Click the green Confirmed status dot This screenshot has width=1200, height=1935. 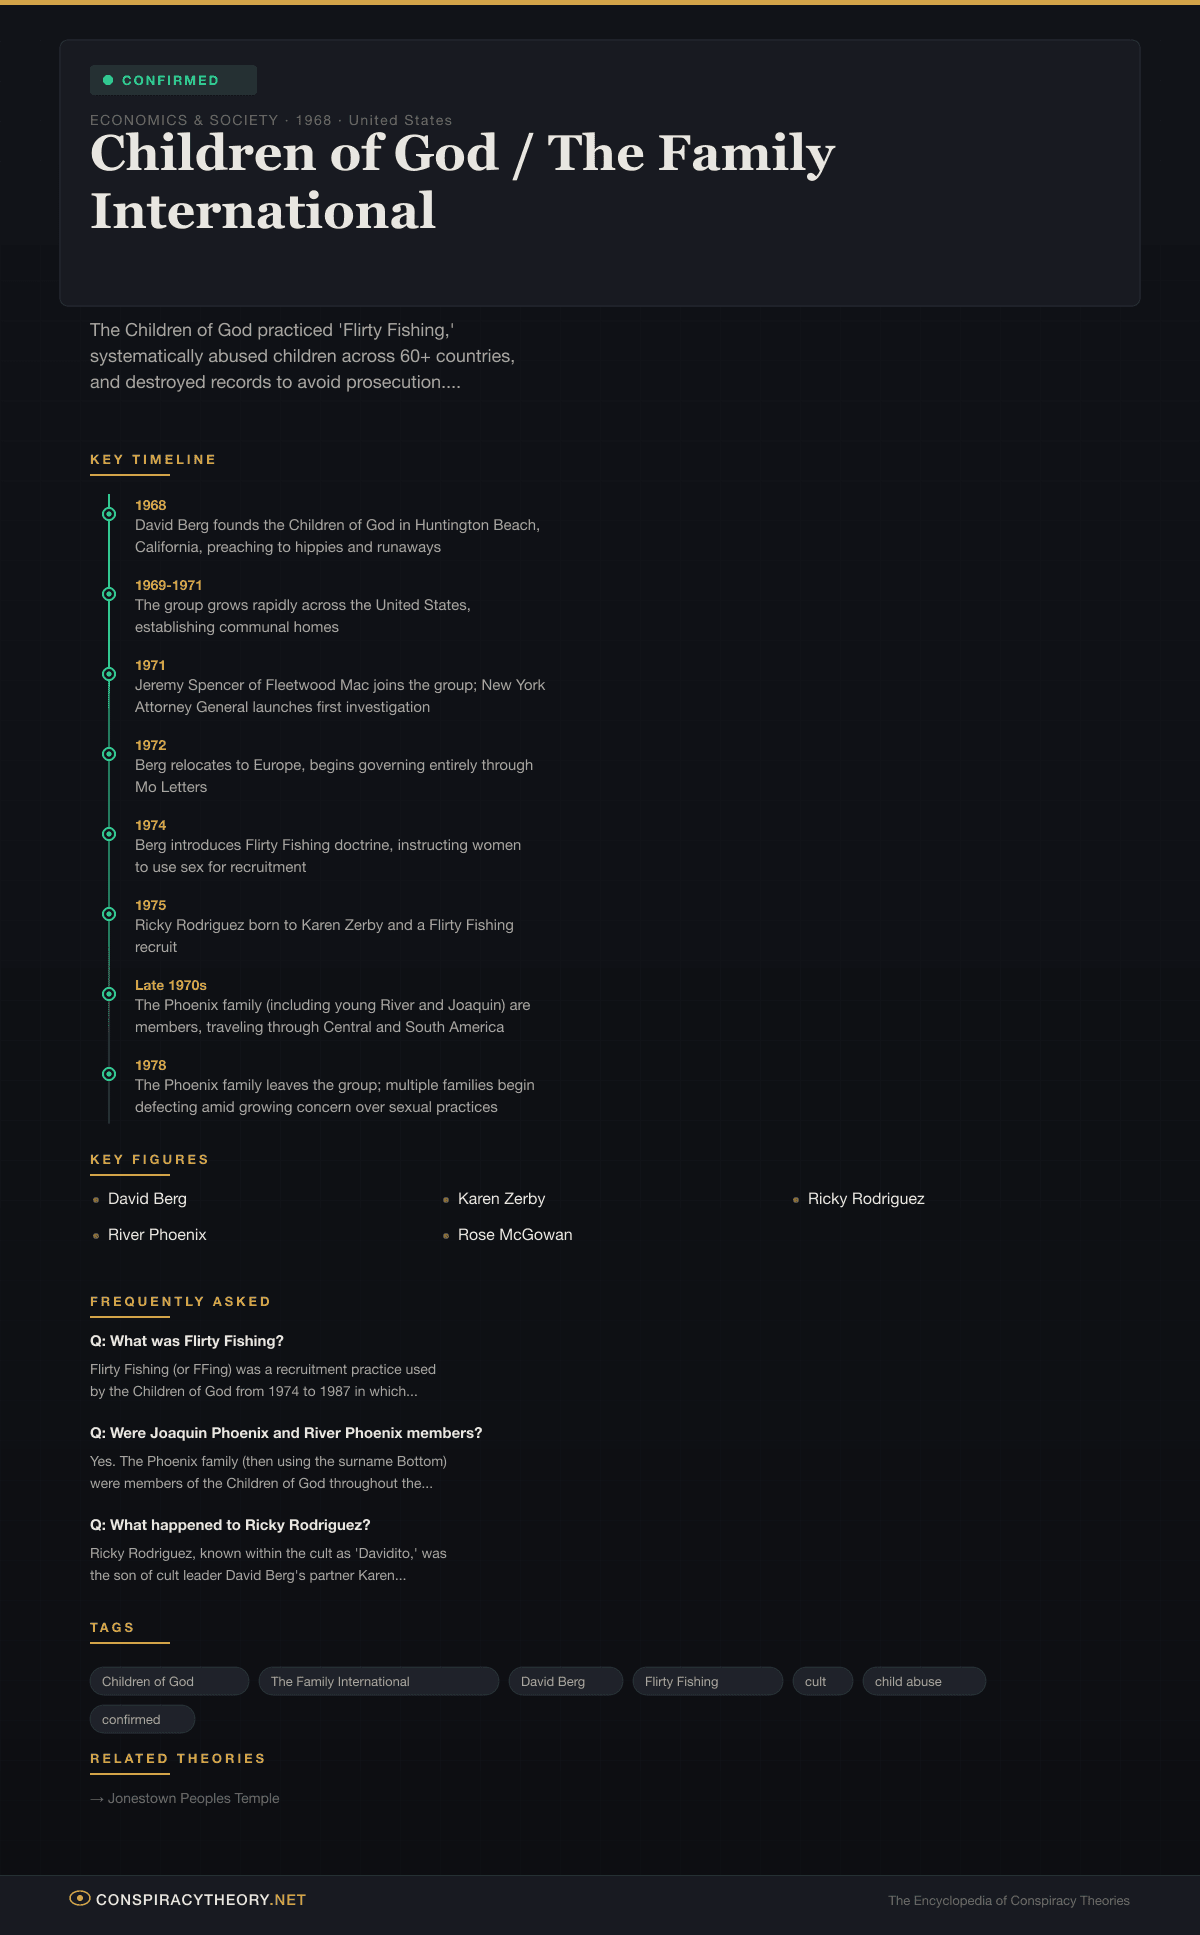point(108,80)
